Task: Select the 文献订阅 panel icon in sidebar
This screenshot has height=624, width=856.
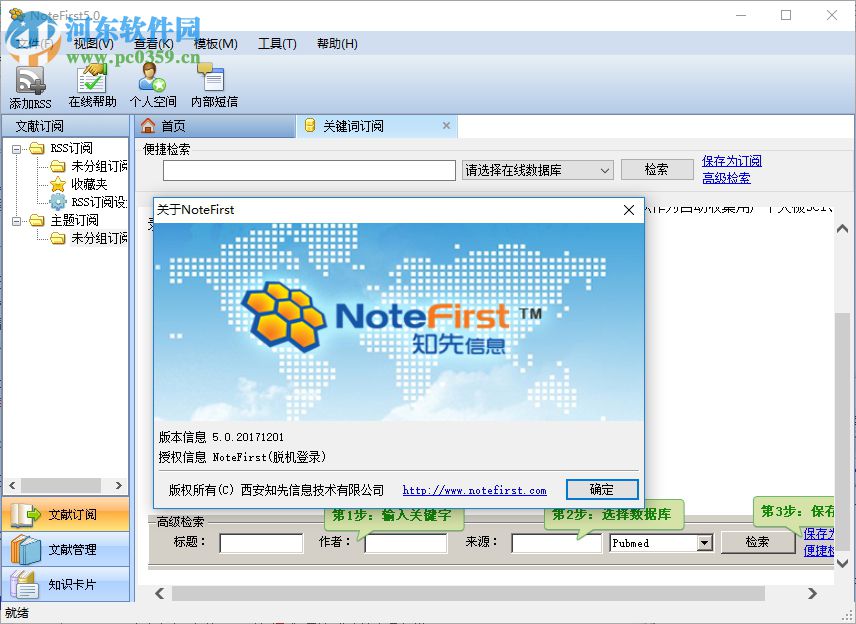Action: 27,514
